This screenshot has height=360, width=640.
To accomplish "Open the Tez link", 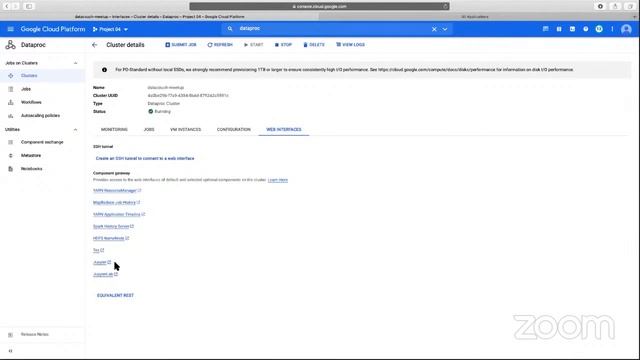I will click(98, 250).
